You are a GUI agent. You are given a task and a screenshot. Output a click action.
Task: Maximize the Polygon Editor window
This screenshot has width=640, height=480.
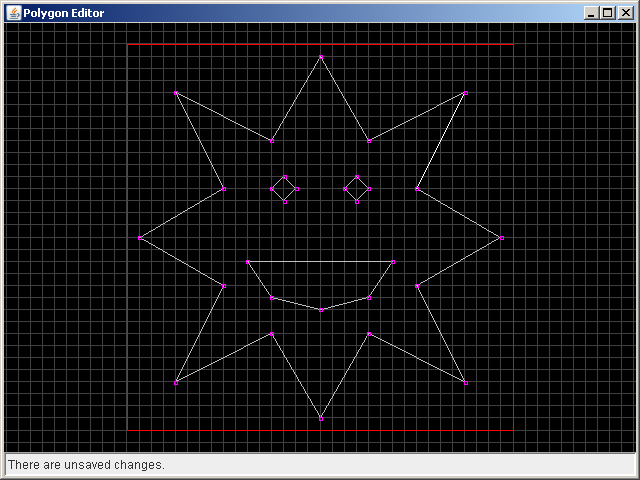(x=607, y=13)
